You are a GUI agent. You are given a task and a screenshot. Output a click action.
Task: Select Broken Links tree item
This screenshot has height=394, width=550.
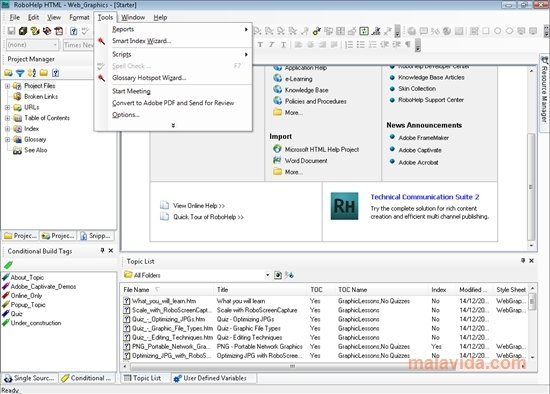click(x=41, y=96)
